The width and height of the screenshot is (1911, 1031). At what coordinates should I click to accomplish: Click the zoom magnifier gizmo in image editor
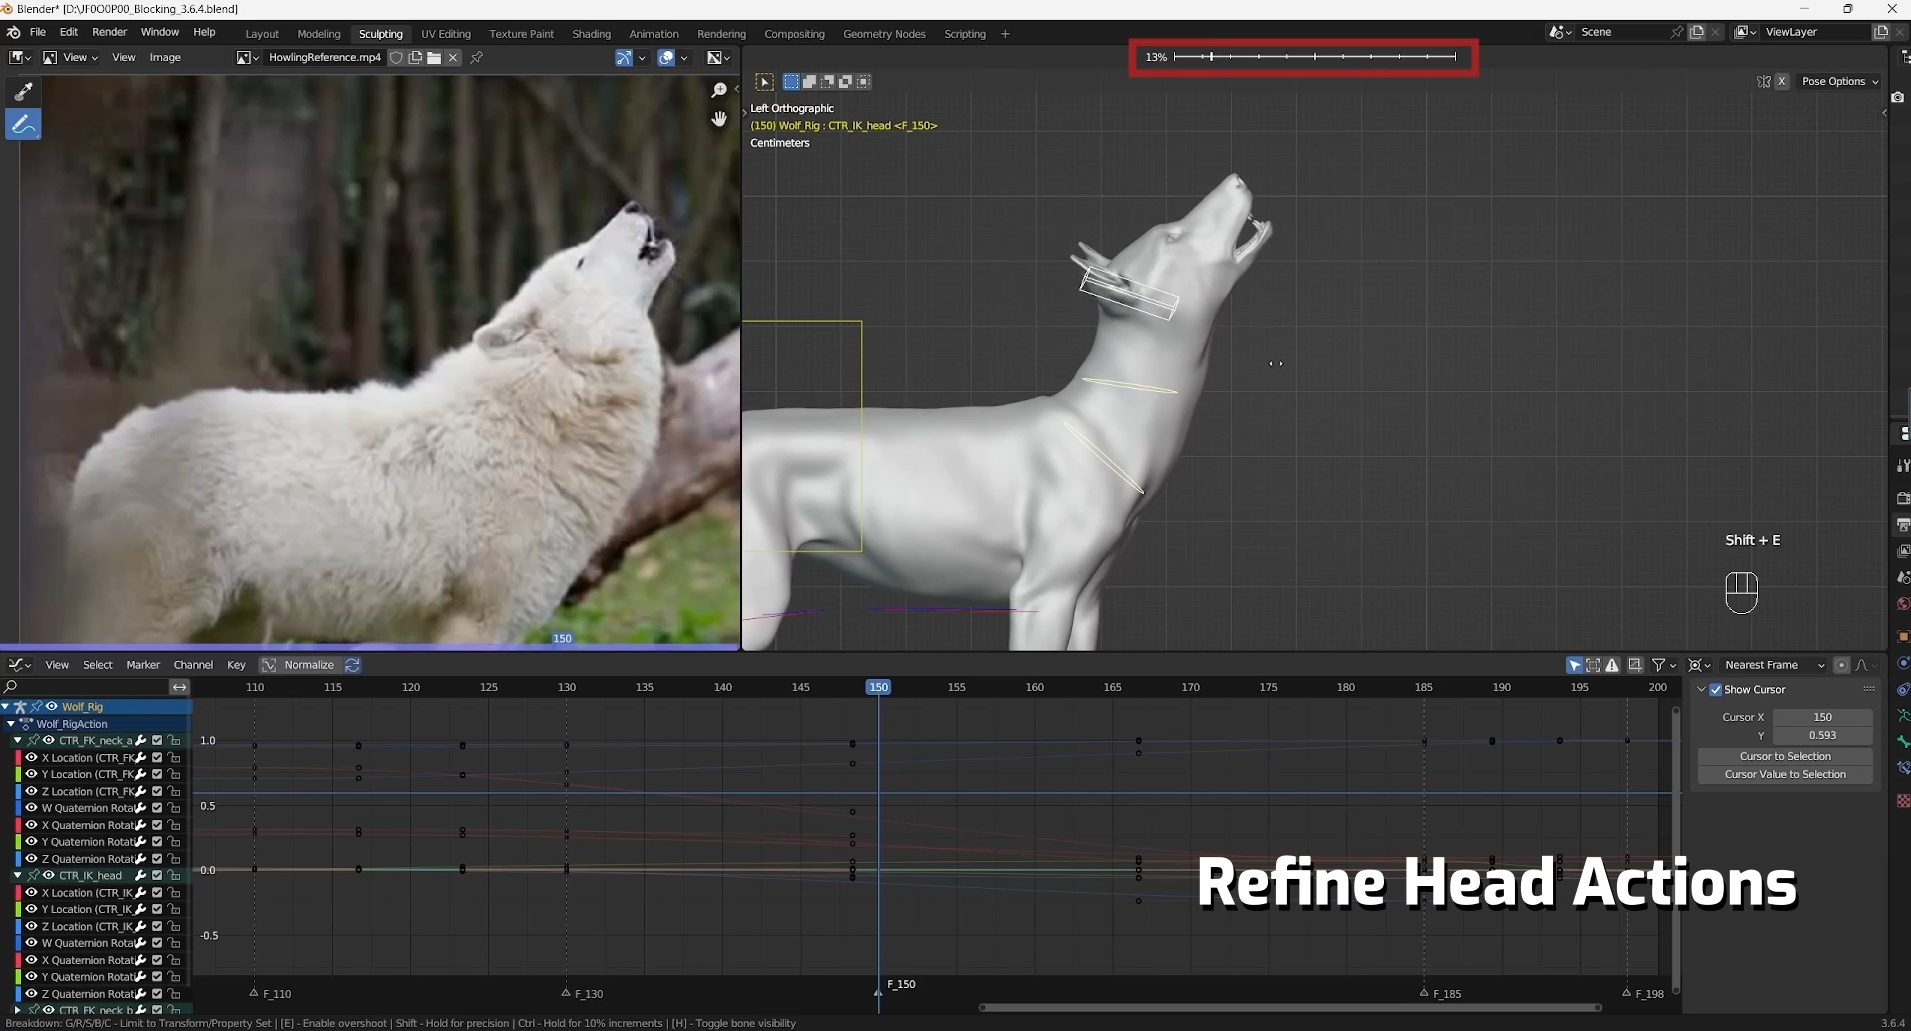(718, 91)
